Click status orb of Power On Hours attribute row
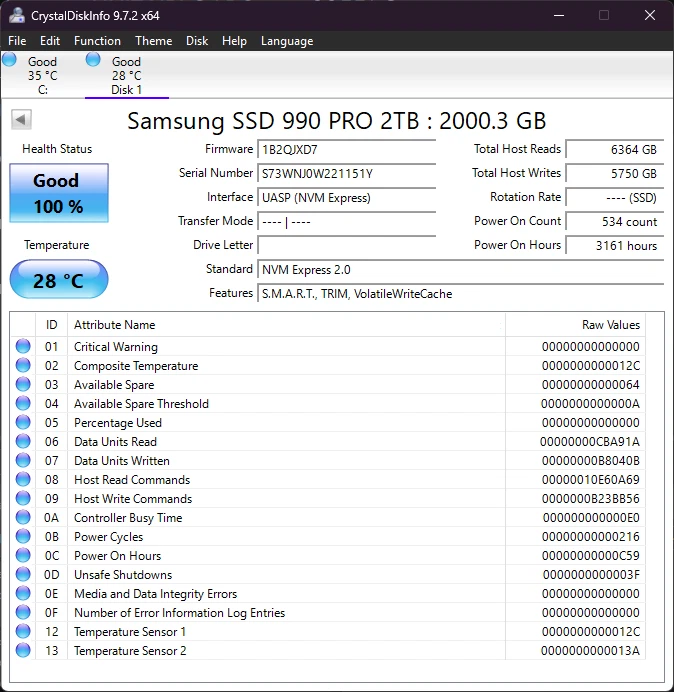The width and height of the screenshot is (674, 692). [x=23, y=555]
